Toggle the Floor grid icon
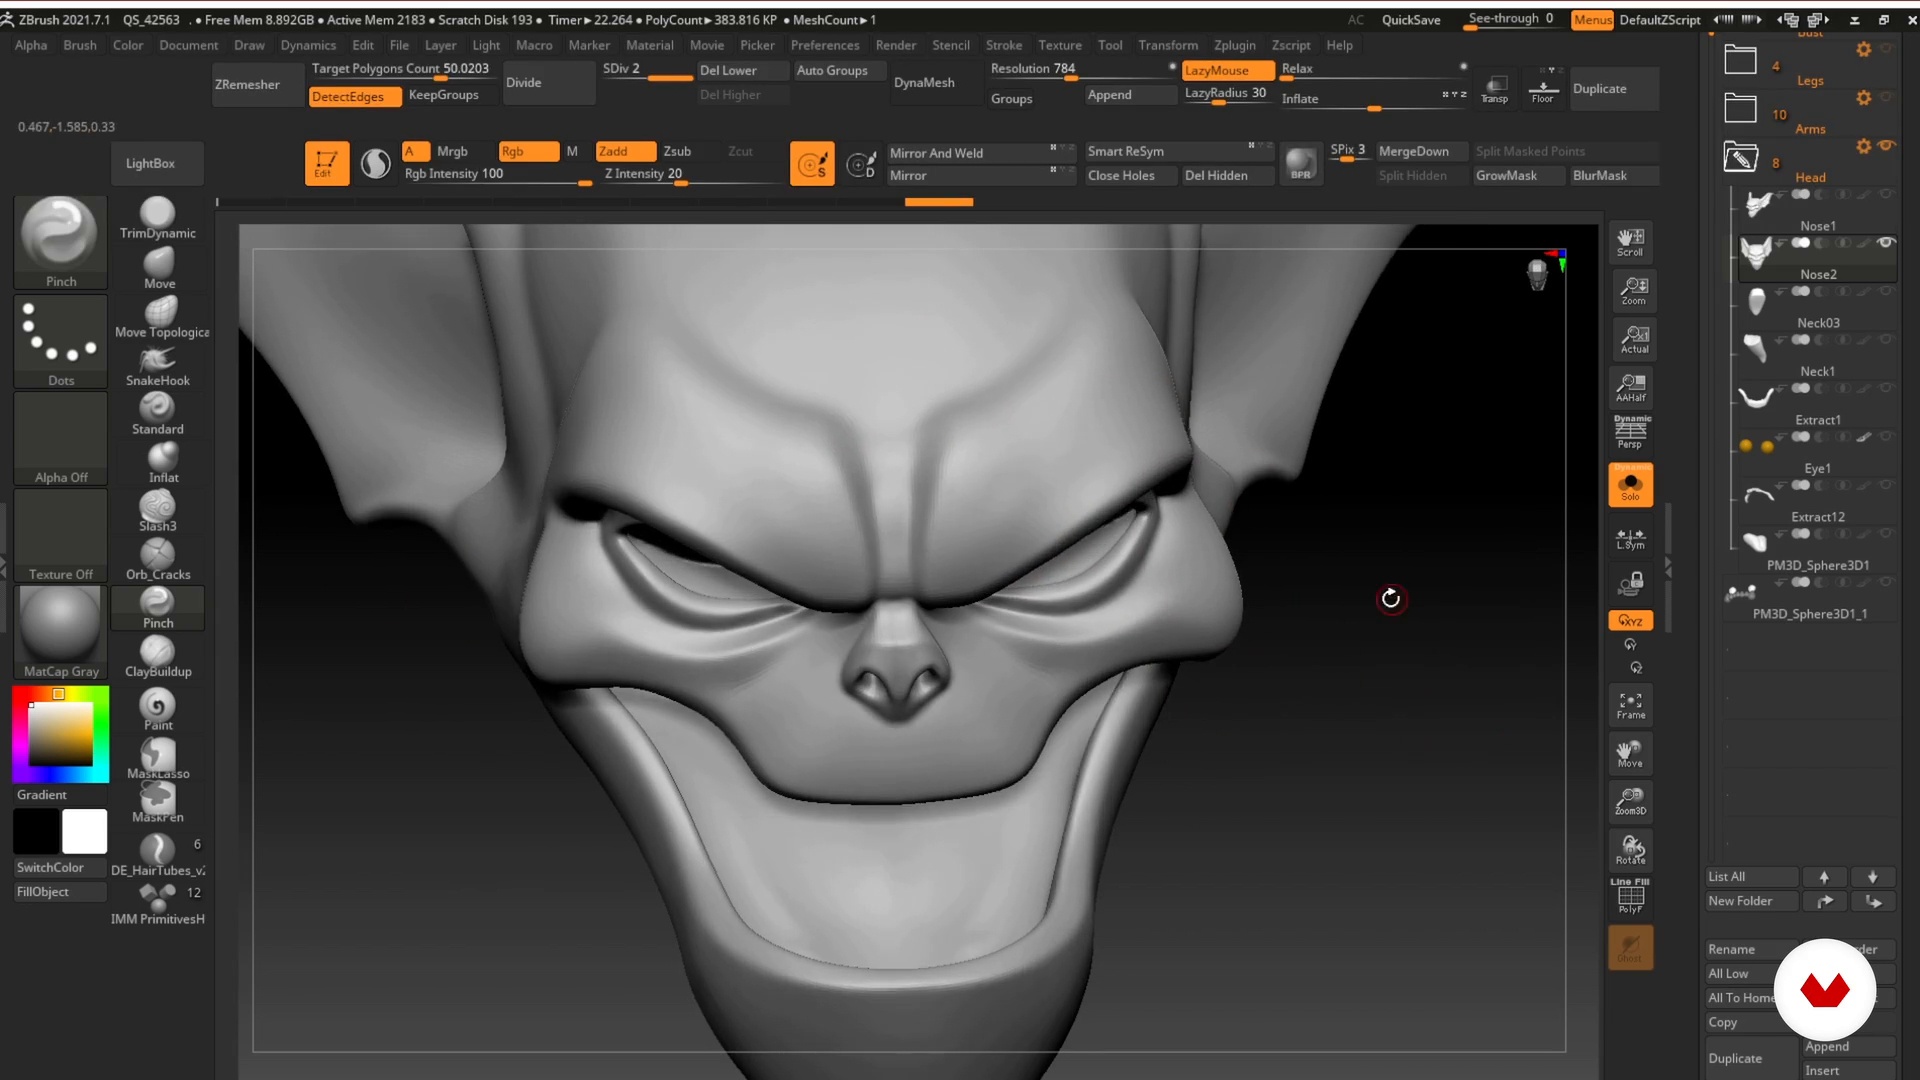 click(1543, 88)
